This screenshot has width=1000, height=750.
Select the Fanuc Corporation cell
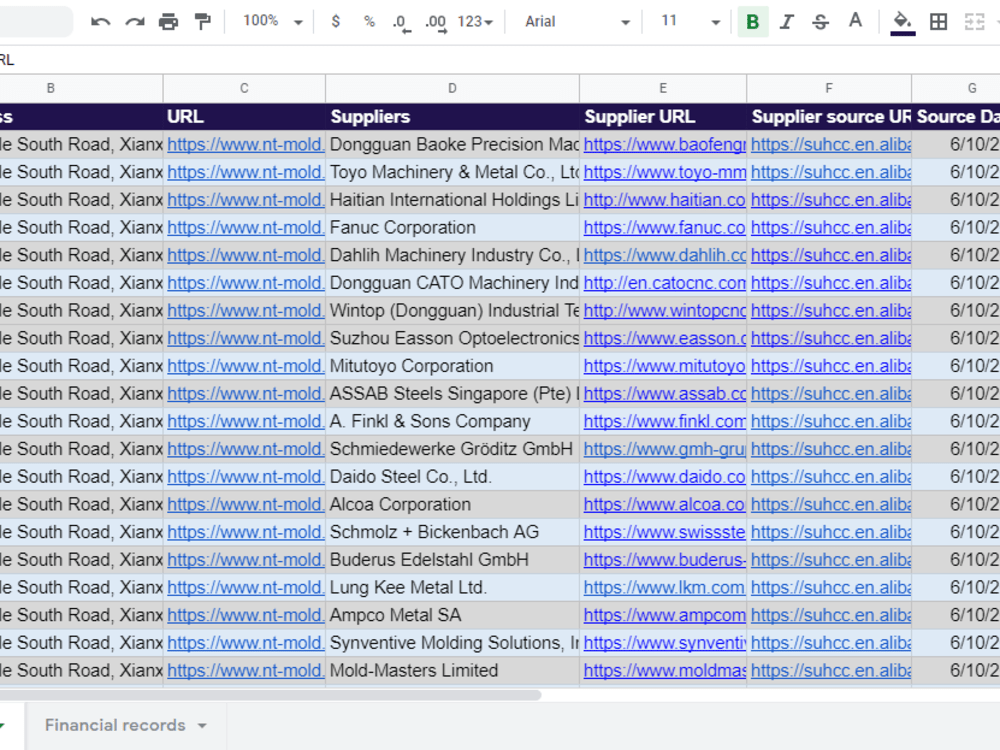point(452,228)
